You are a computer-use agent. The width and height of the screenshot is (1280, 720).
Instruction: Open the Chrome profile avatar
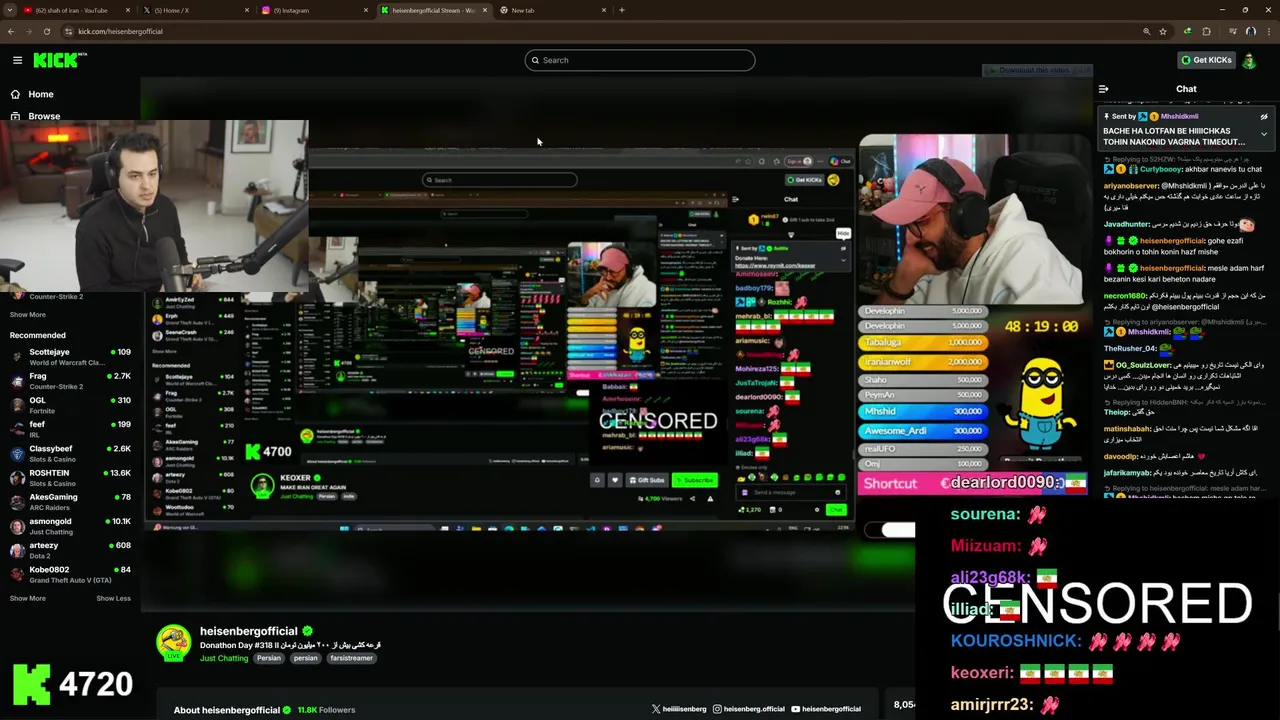pos(1250,31)
